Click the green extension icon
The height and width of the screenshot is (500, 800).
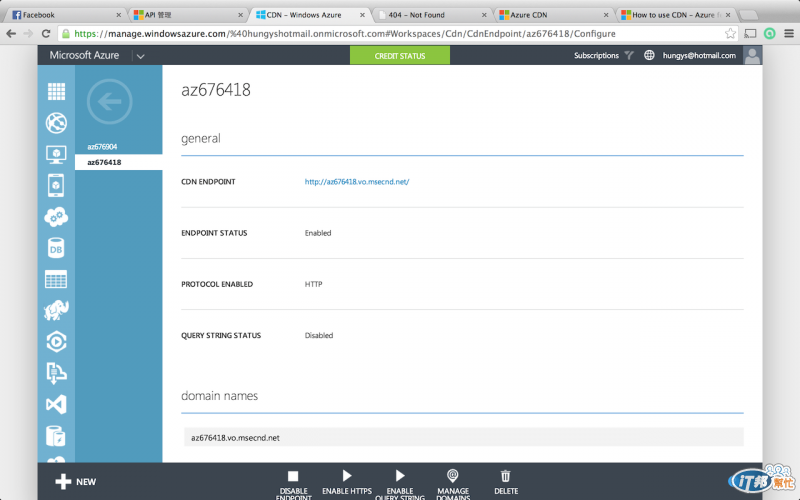click(769, 34)
